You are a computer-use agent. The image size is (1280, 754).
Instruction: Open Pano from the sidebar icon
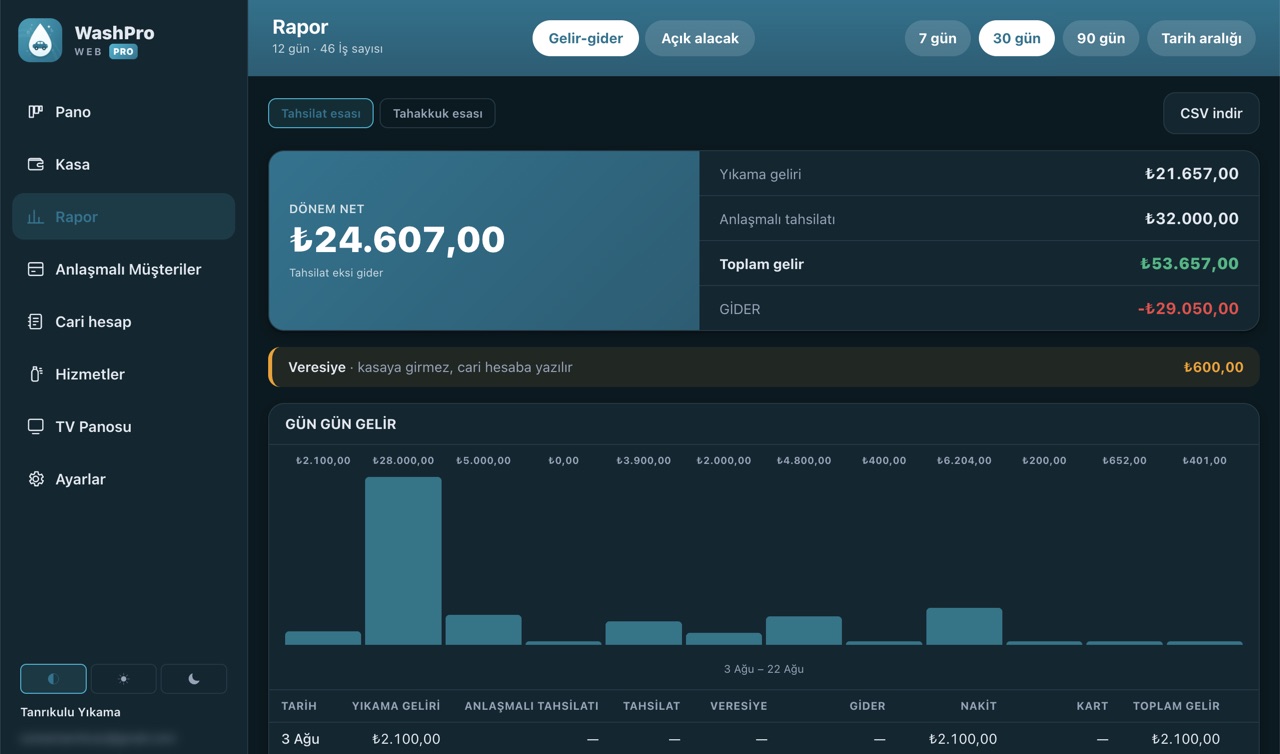point(35,112)
